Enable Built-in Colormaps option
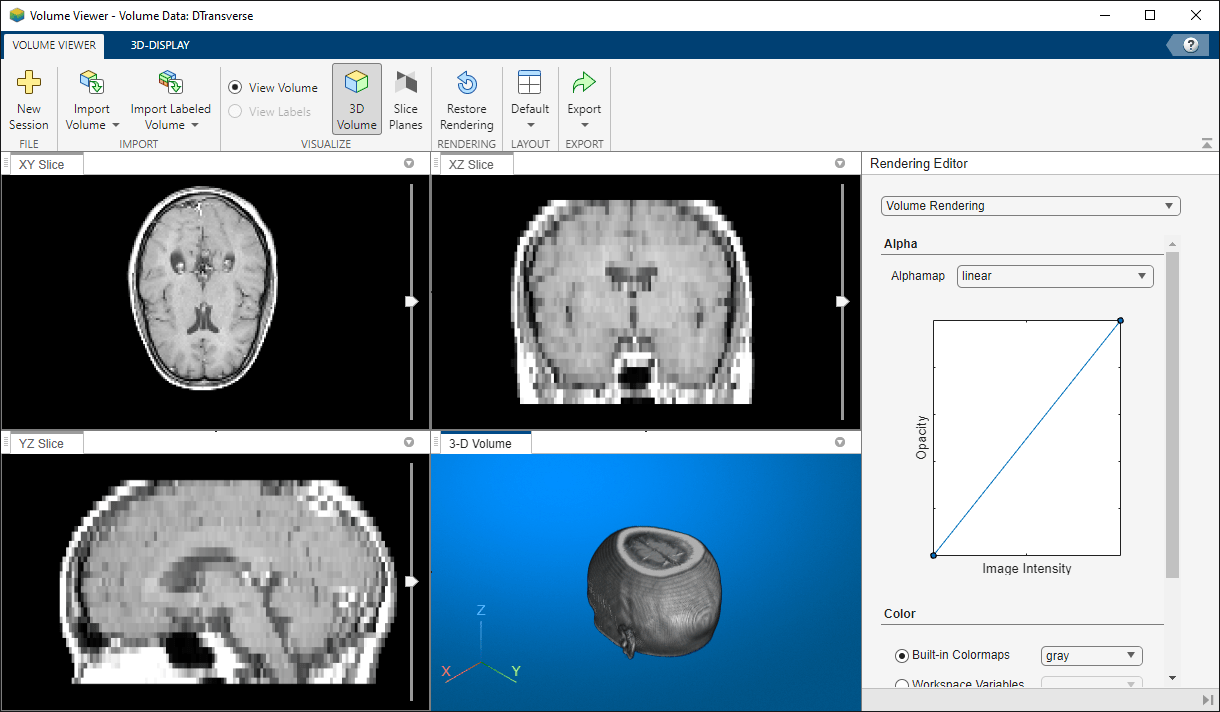The width and height of the screenshot is (1220, 712). coord(902,655)
